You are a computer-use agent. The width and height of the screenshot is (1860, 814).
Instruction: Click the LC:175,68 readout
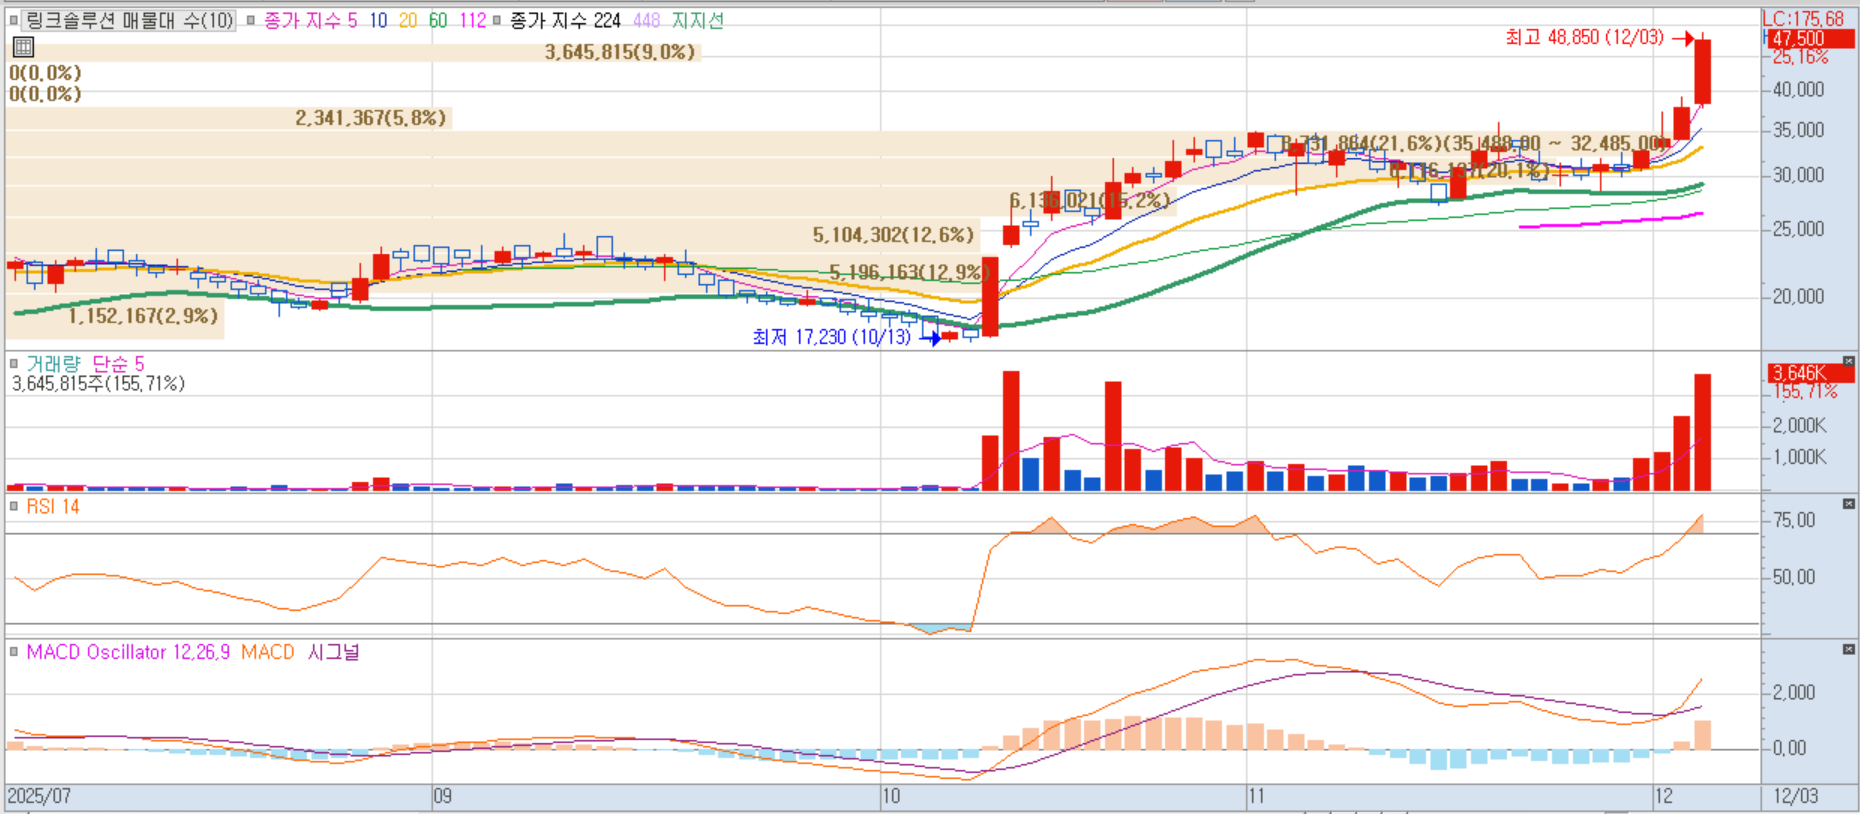point(1803,19)
